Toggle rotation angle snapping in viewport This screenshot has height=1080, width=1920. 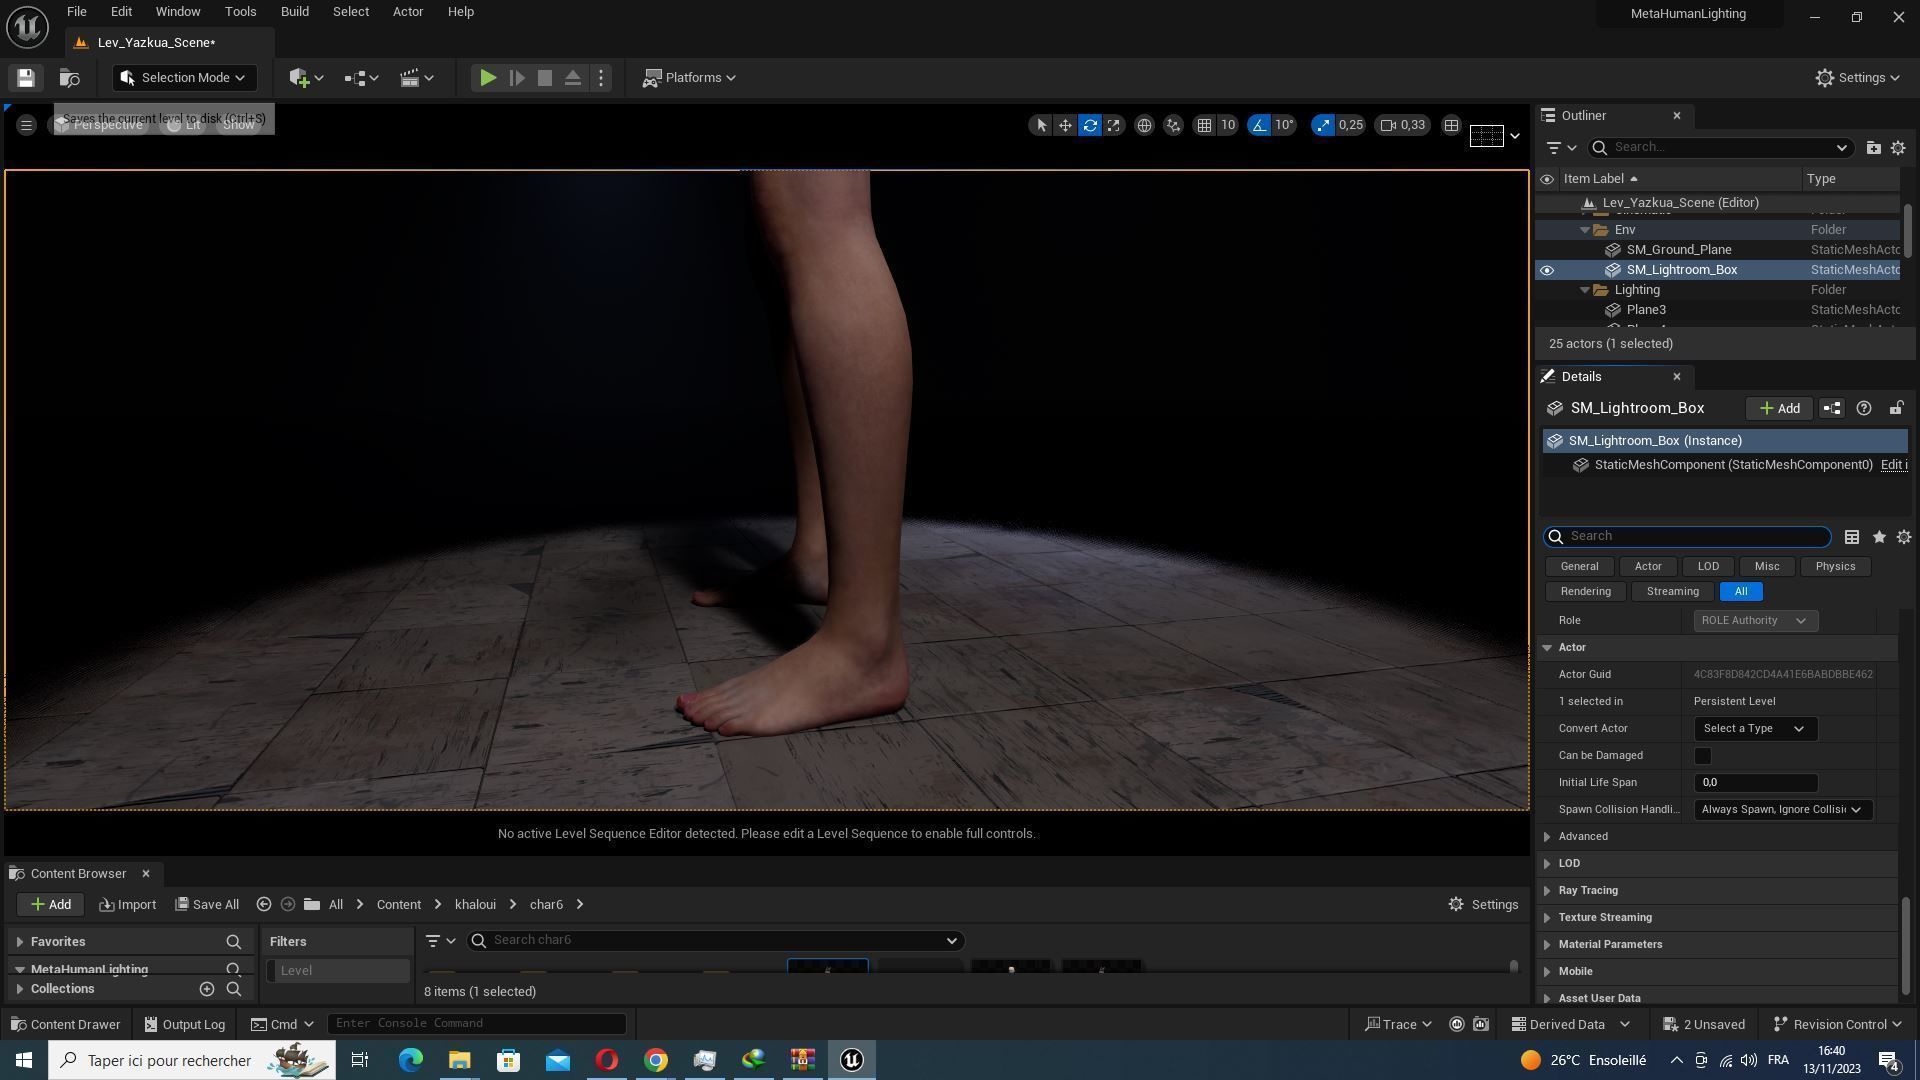(x=1259, y=125)
